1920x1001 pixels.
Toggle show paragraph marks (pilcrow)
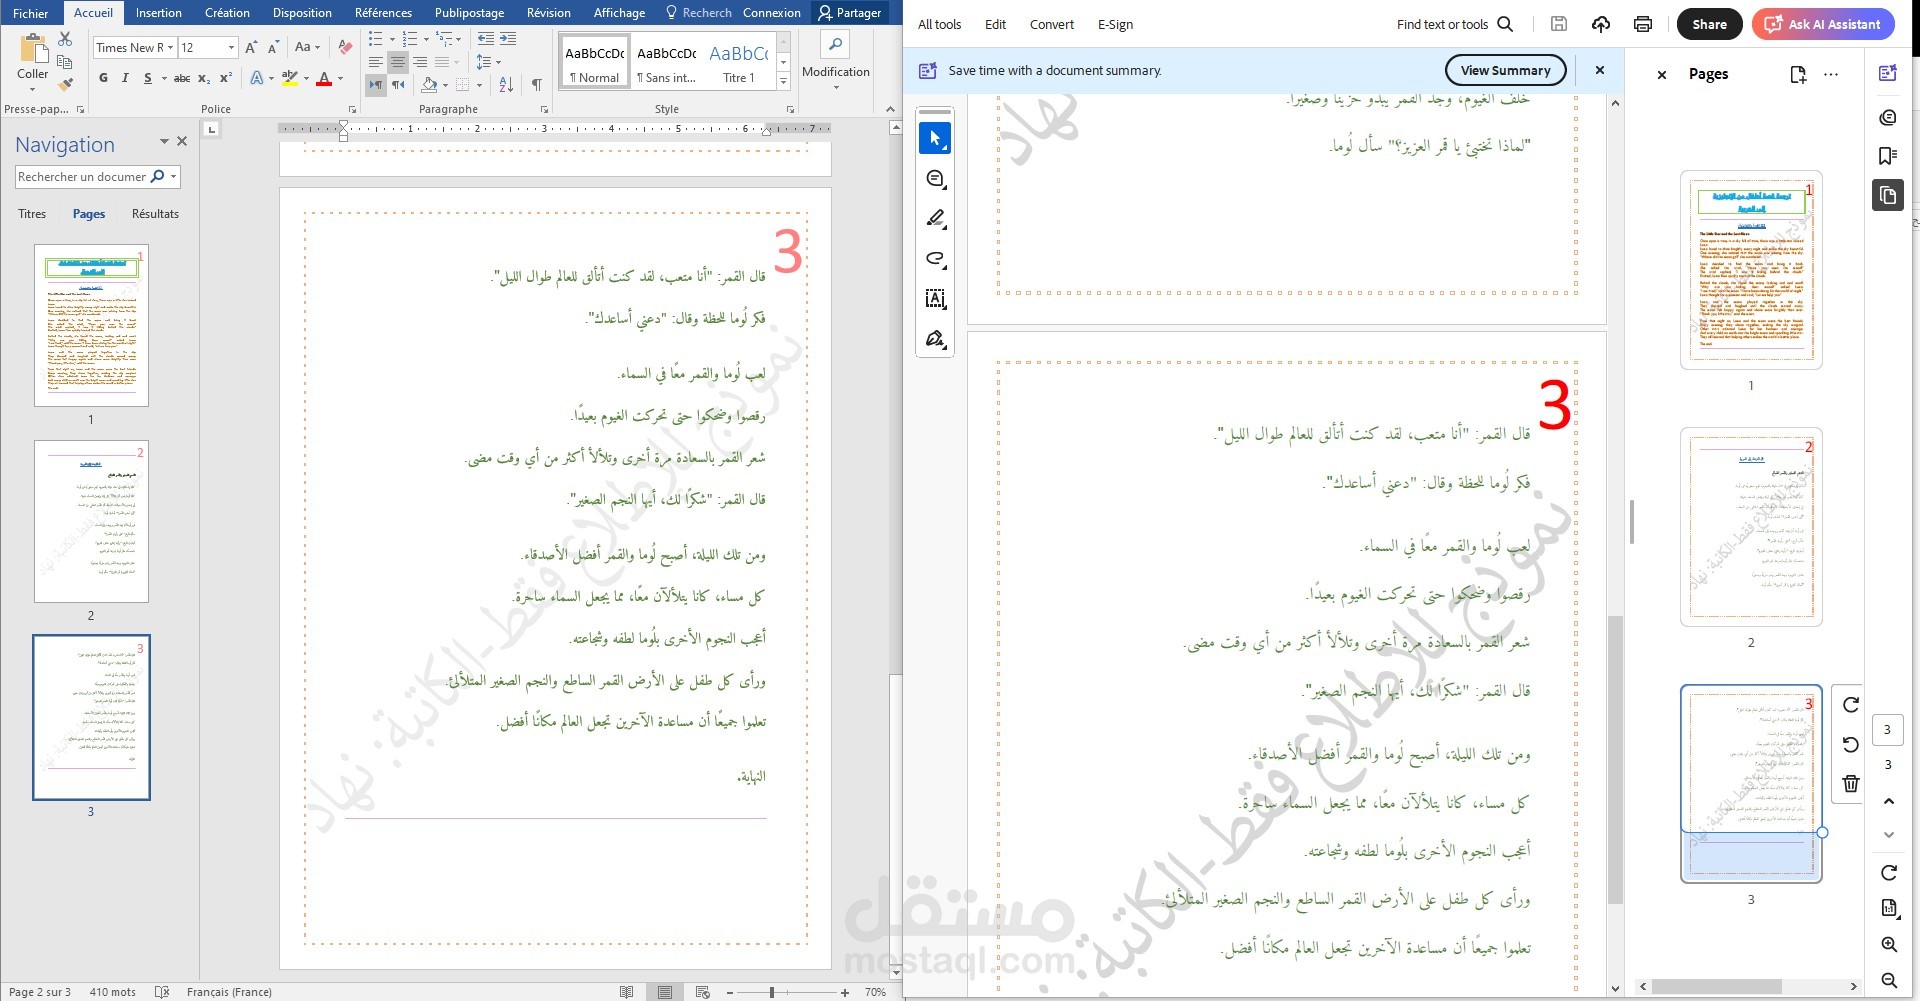click(x=537, y=85)
